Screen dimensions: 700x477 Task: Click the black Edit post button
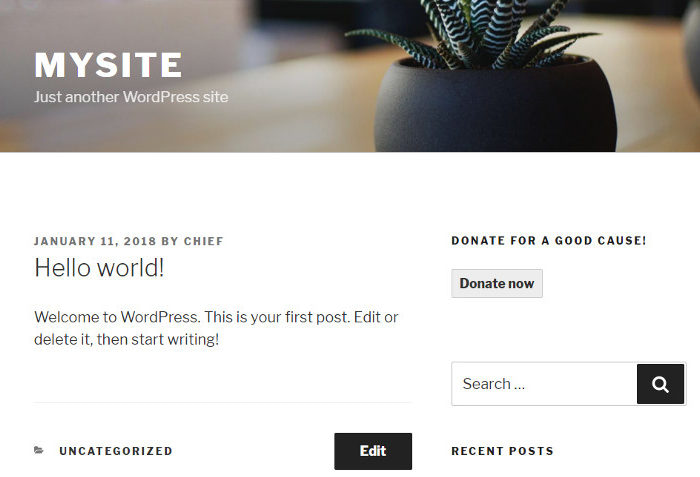click(x=373, y=451)
